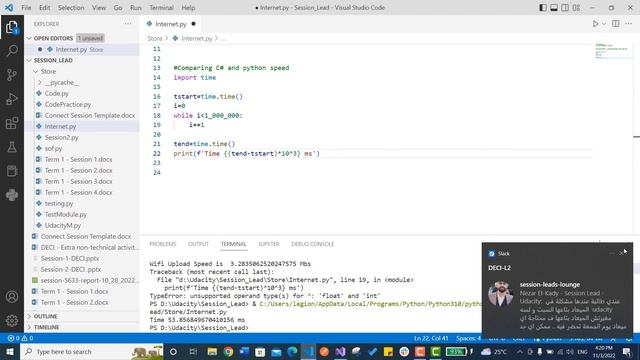
Task: Click Ln 22, Col 41 in status bar
Action: click(431, 338)
